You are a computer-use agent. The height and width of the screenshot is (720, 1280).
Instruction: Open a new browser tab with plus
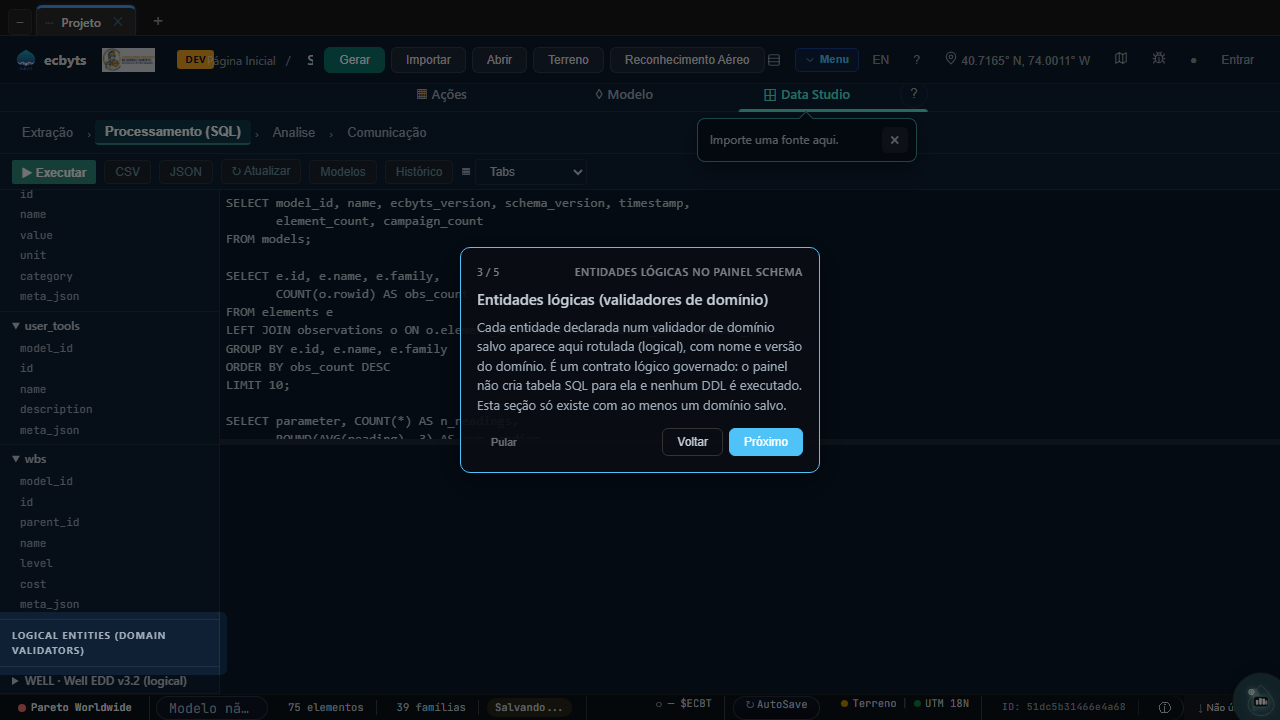(157, 21)
